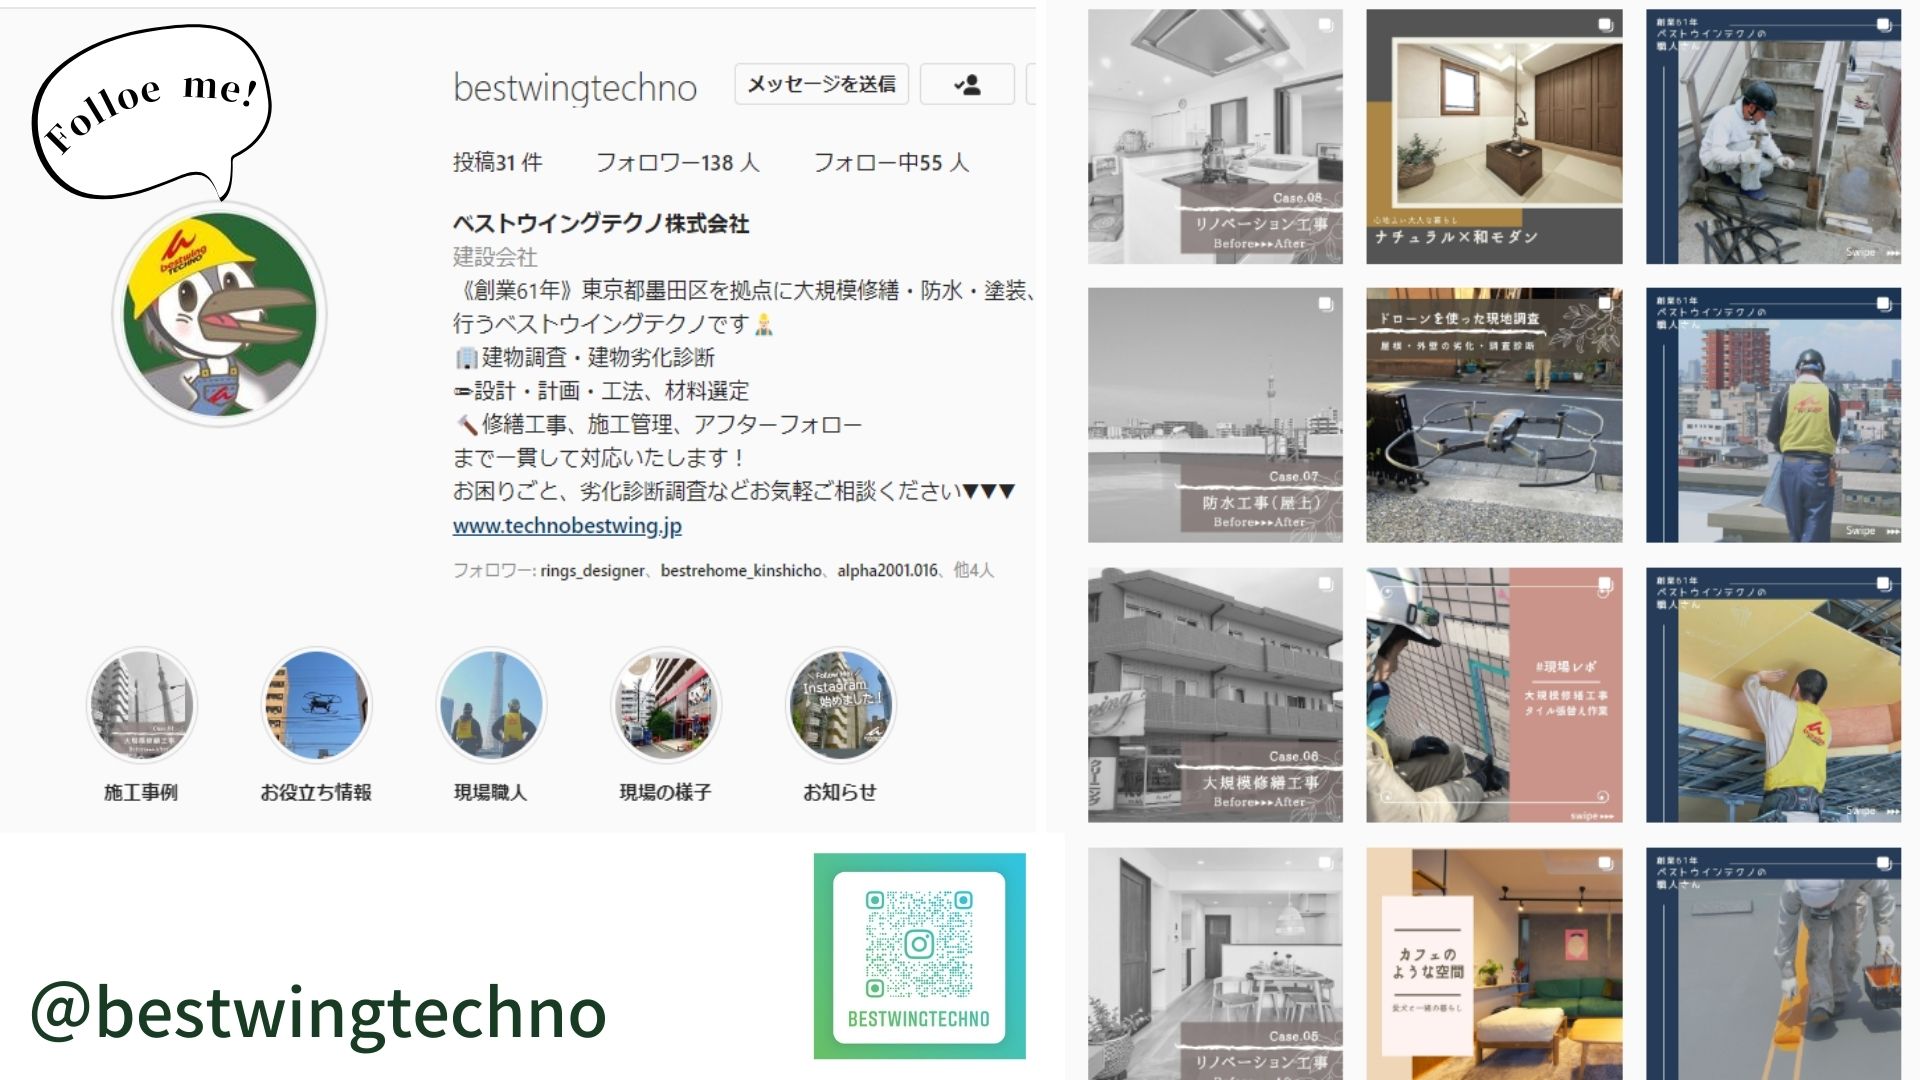This screenshot has width=1920, height=1080.
Task: Open the カフェのような空間 post
Action: tap(1494, 963)
